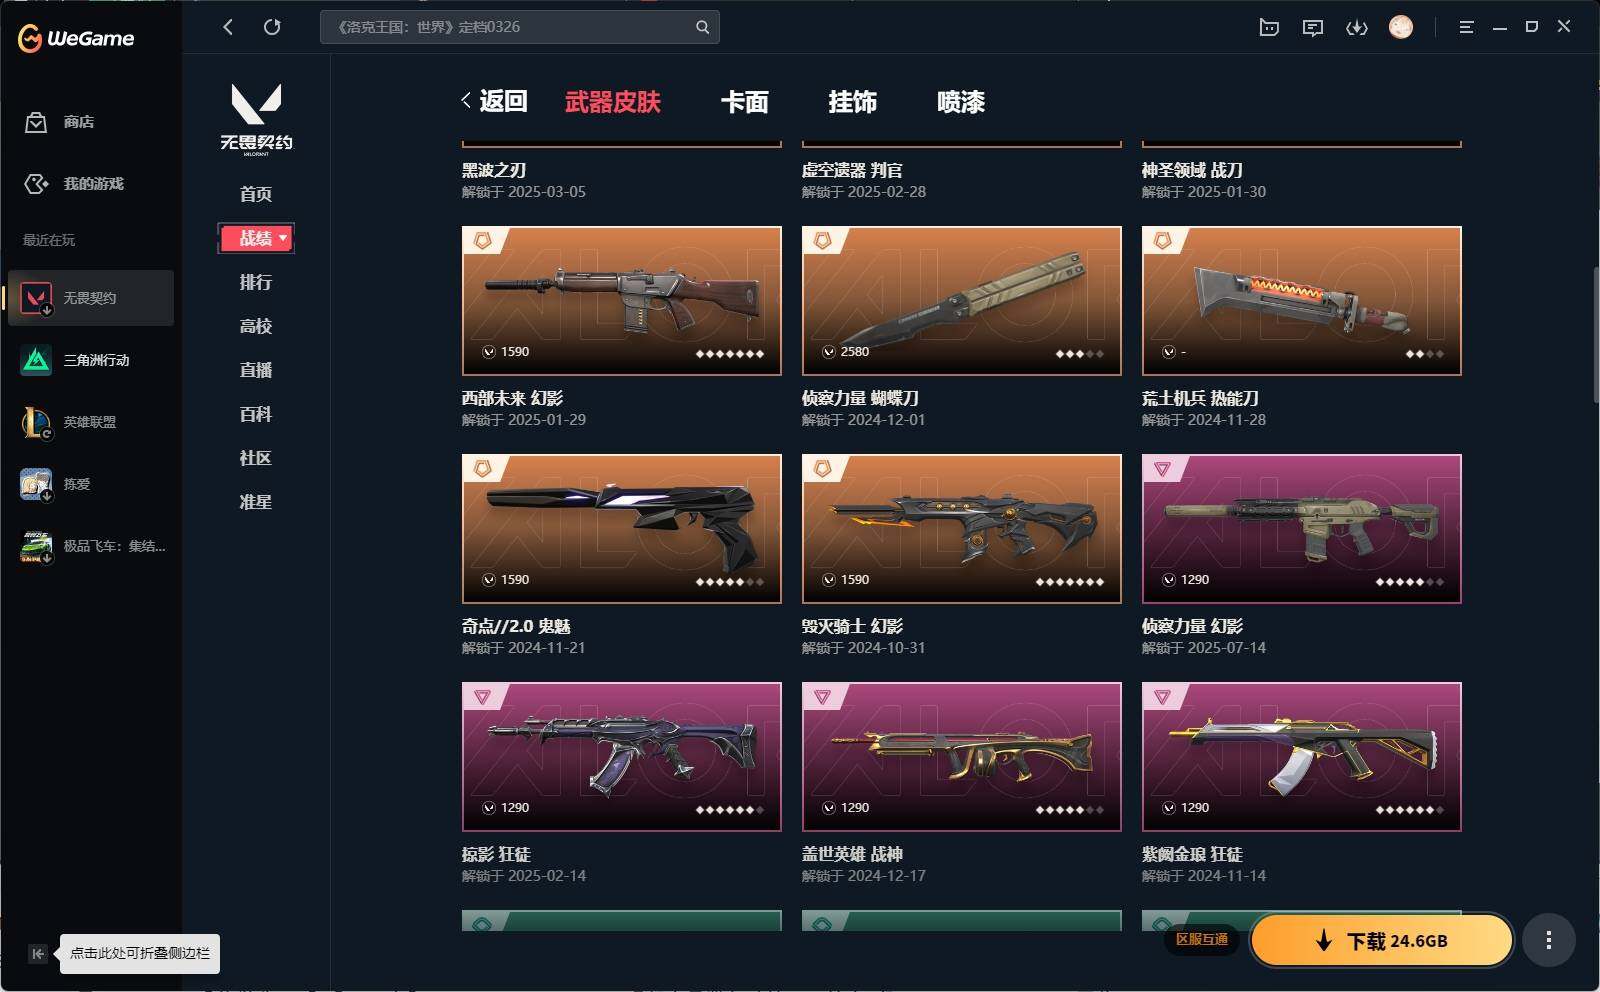The image size is (1600, 992).
Task: Open the messages chat icon
Action: coord(1313,27)
